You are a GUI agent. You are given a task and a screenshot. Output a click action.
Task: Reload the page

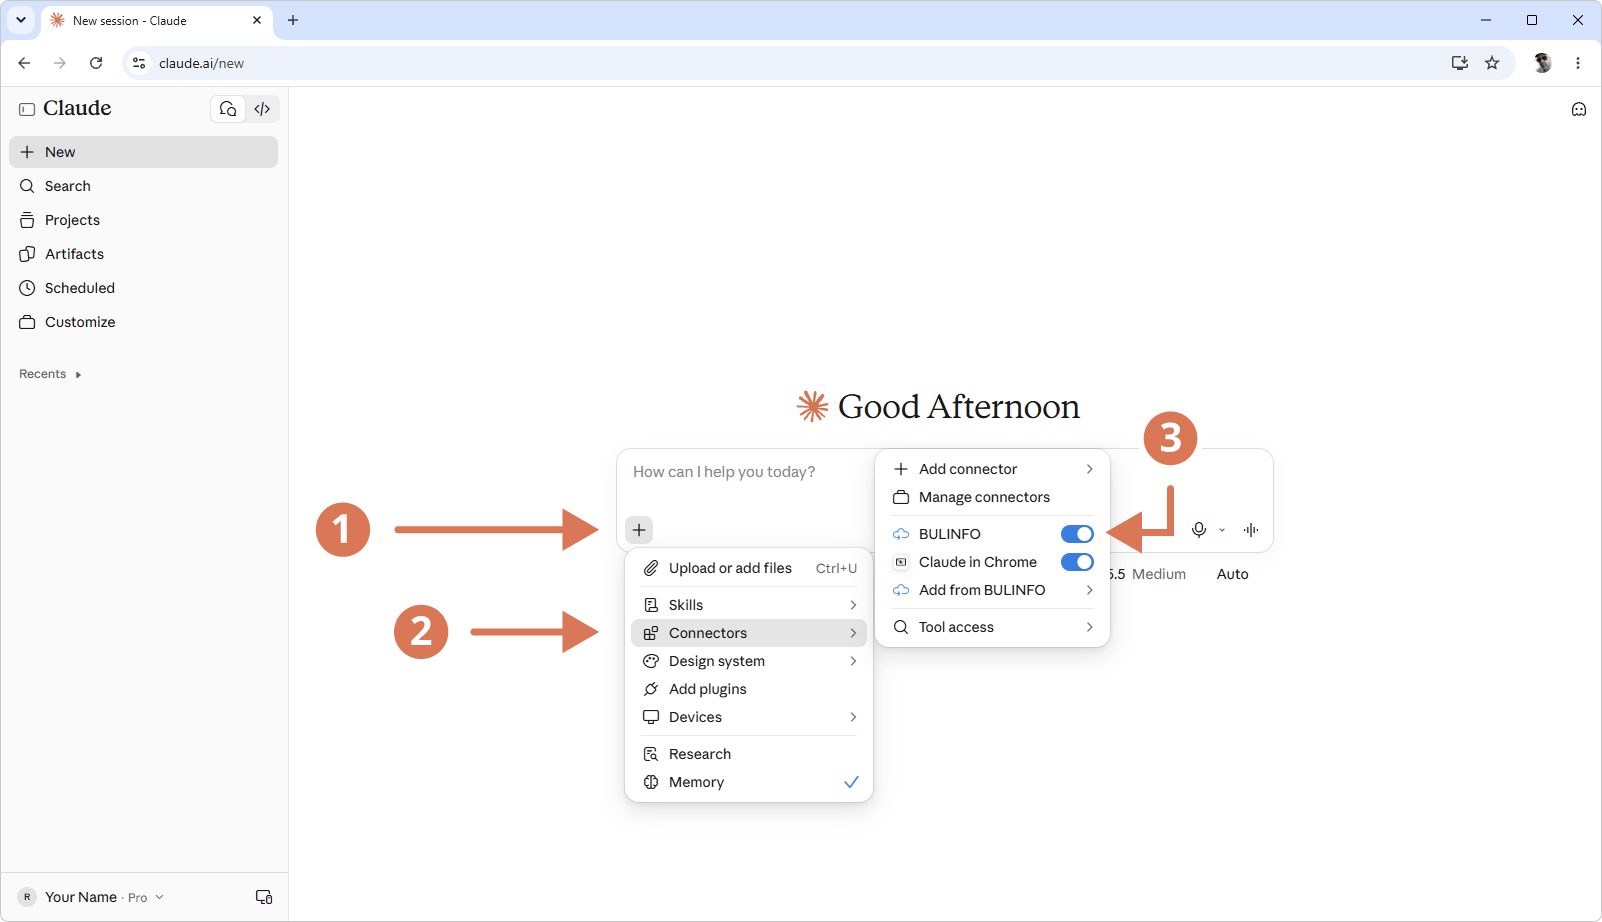point(96,63)
